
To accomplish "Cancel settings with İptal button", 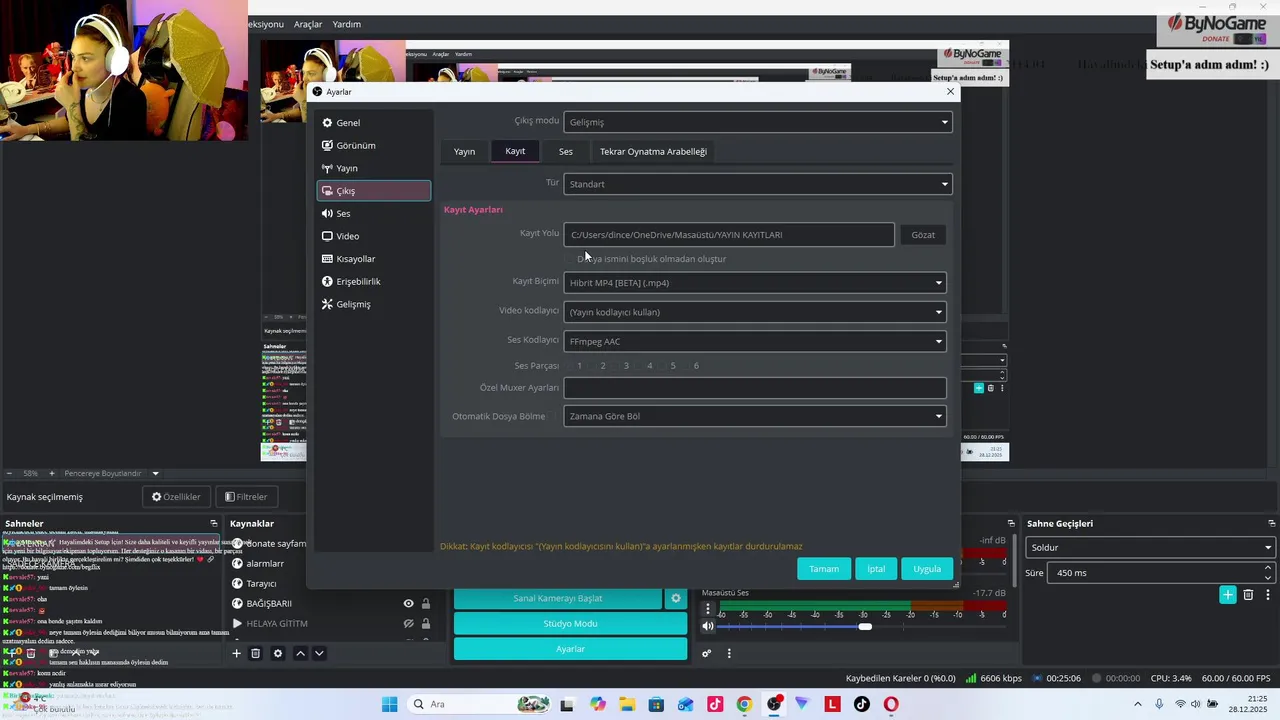I will (876, 569).
